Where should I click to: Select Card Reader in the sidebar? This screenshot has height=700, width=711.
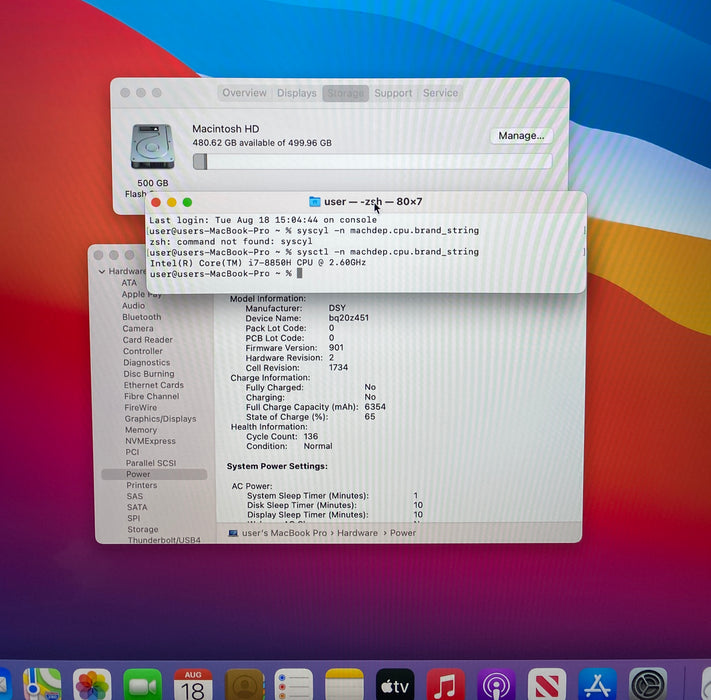(147, 340)
